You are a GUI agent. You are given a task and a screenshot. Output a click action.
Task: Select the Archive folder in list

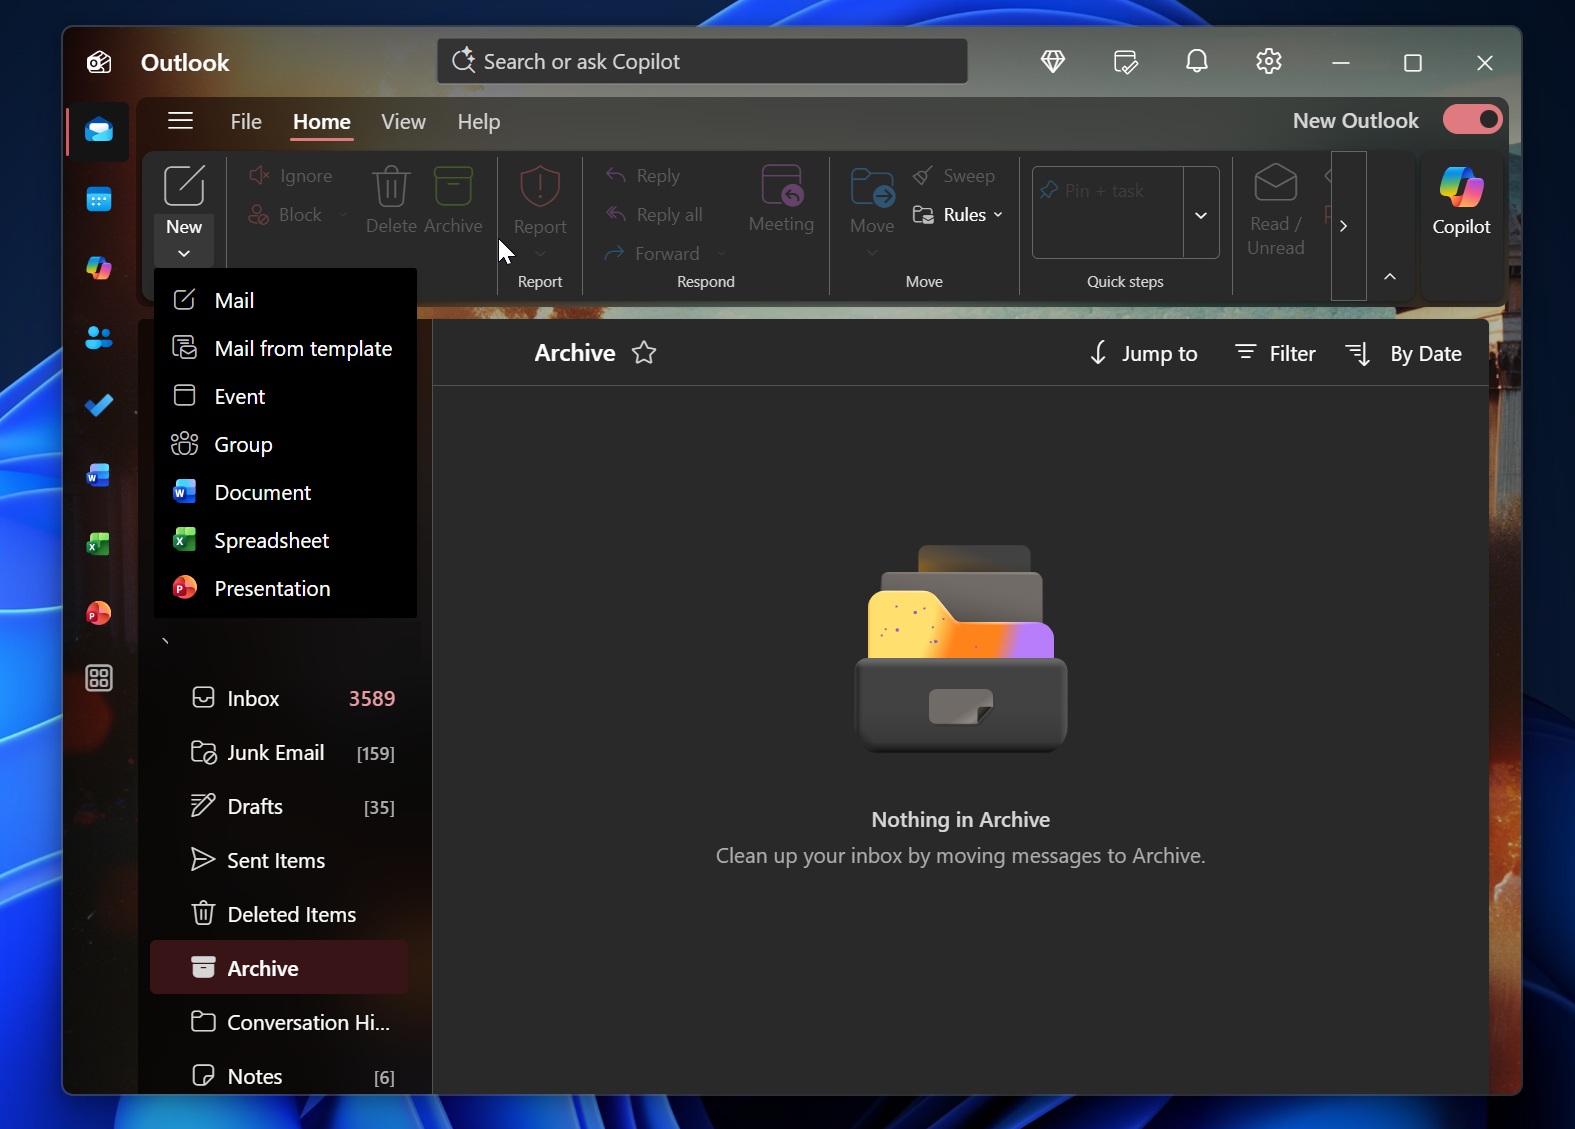click(280, 968)
